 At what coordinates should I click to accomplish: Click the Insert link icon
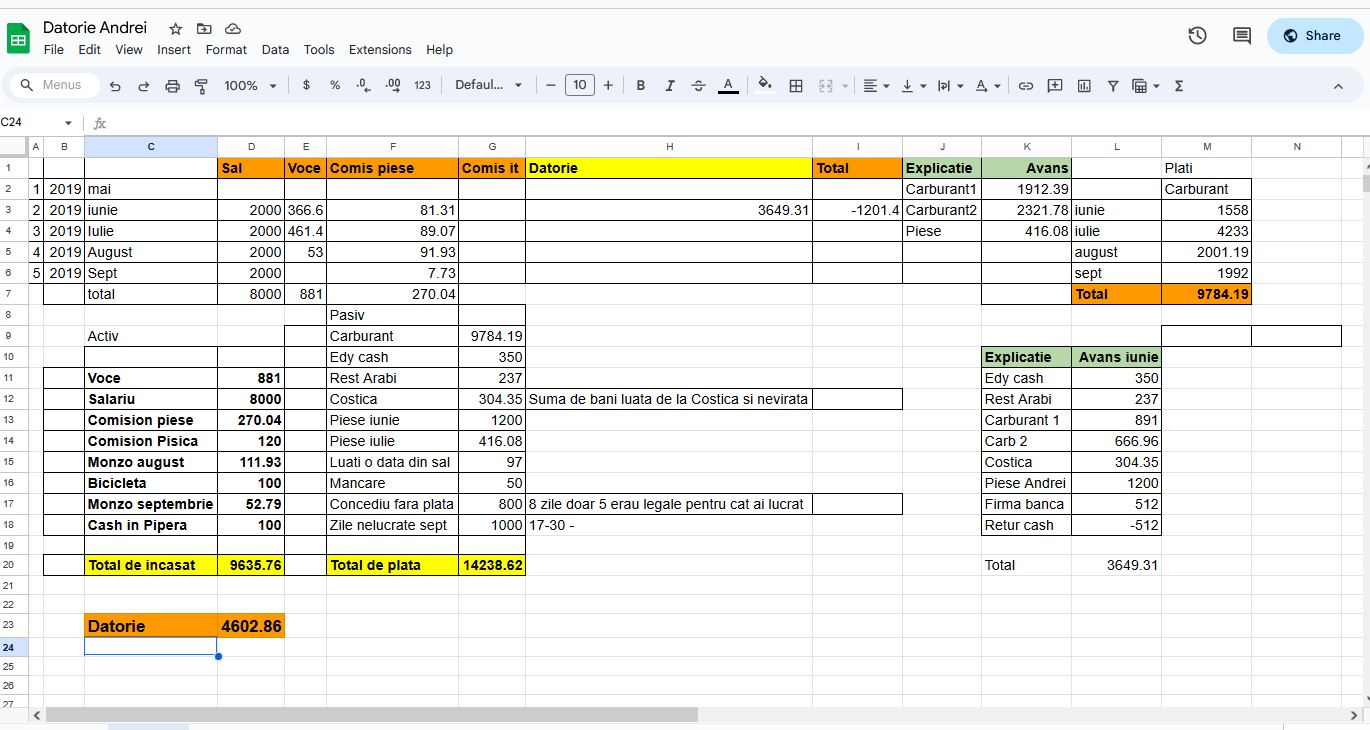click(x=1025, y=86)
